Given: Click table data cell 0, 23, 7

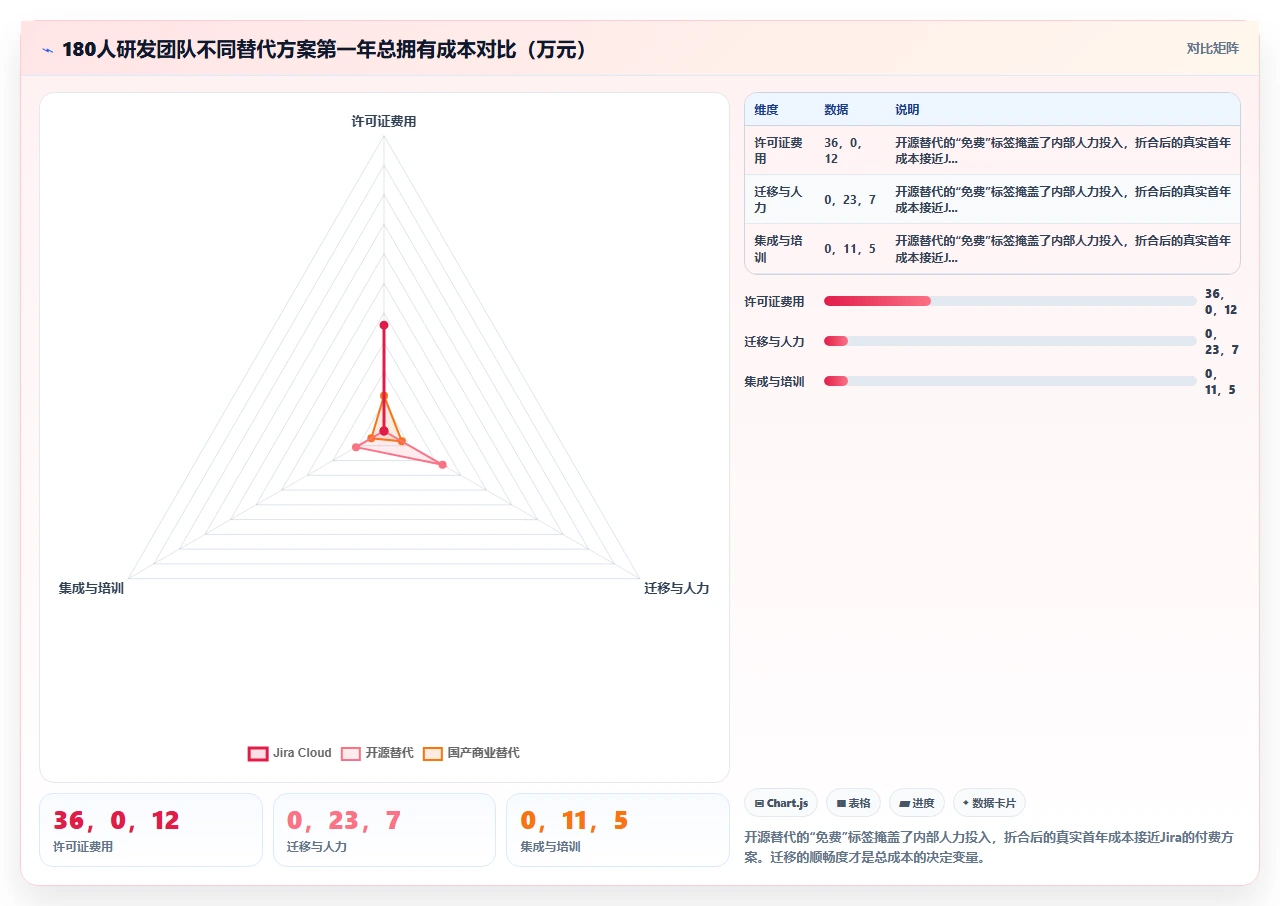Looking at the screenshot, I should pyautogui.click(x=850, y=199).
